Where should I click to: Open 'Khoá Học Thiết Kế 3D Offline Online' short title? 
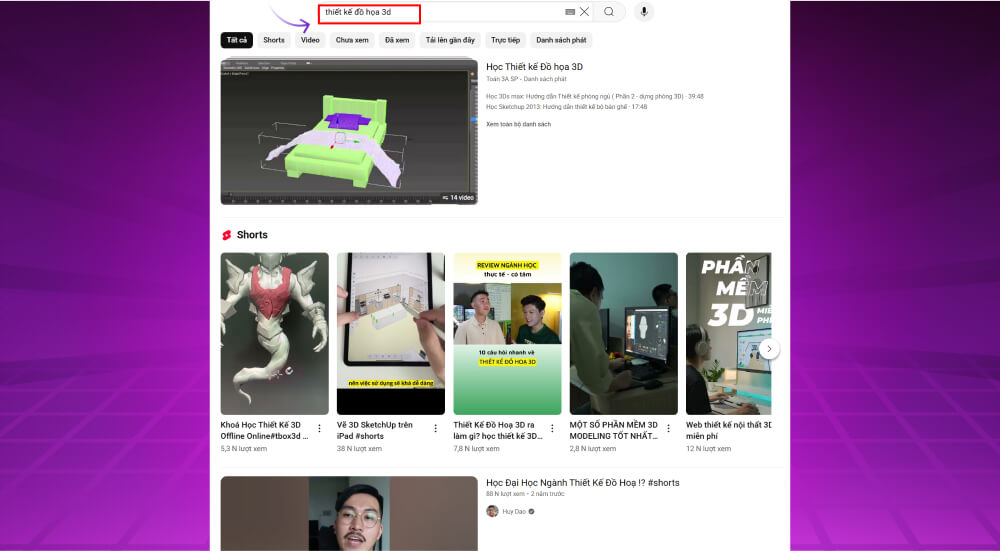[265, 430]
